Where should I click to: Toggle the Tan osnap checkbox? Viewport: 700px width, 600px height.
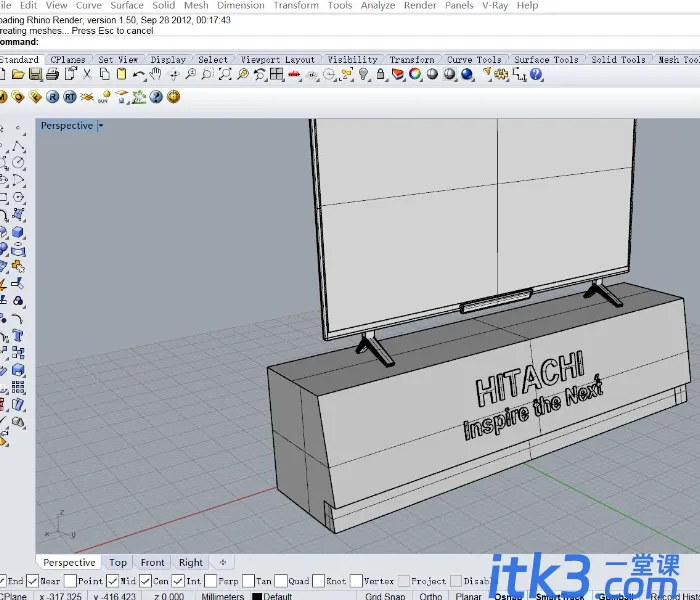pyautogui.click(x=248, y=581)
